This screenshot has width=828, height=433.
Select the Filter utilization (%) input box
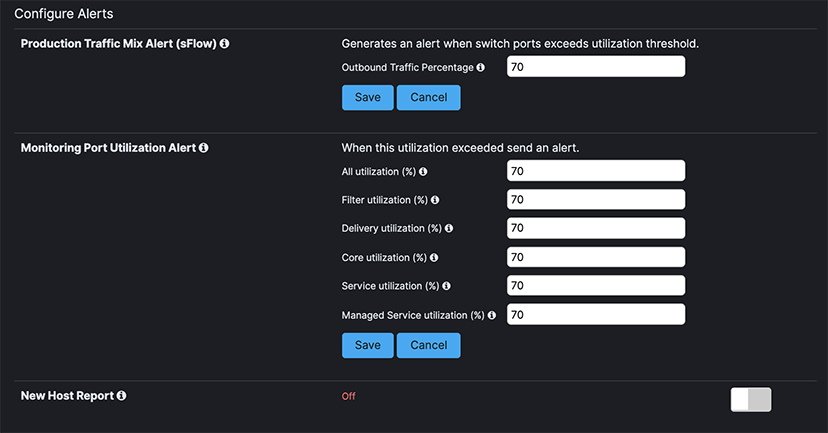tap(596, 200)
